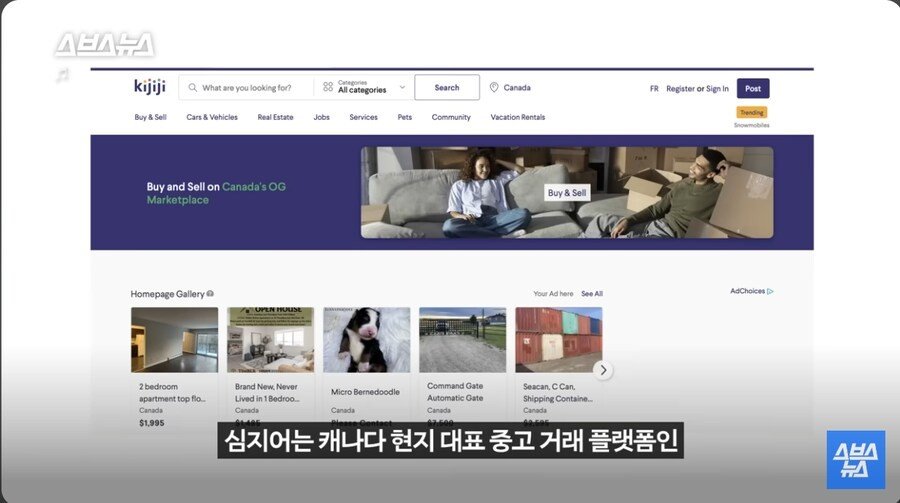This screenshot has width=900, height=503.
Task: Expand the All categories dropdown
Action: click(x=363, y=87)
